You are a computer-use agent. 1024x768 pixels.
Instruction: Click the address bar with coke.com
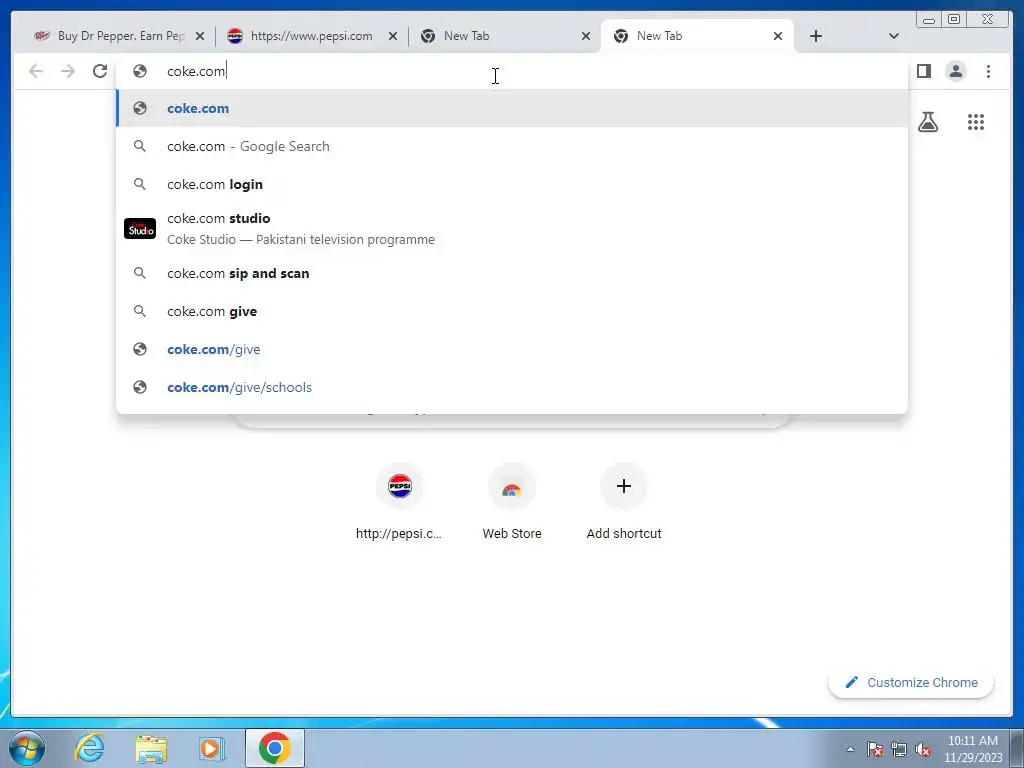click(x=511, y=71)
